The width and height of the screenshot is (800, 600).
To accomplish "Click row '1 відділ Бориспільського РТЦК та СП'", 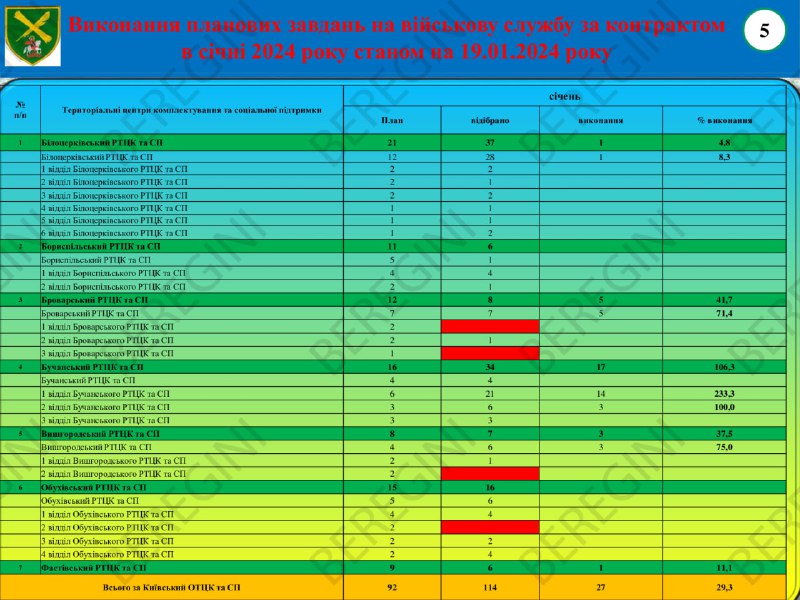I will tap(393, 273).
